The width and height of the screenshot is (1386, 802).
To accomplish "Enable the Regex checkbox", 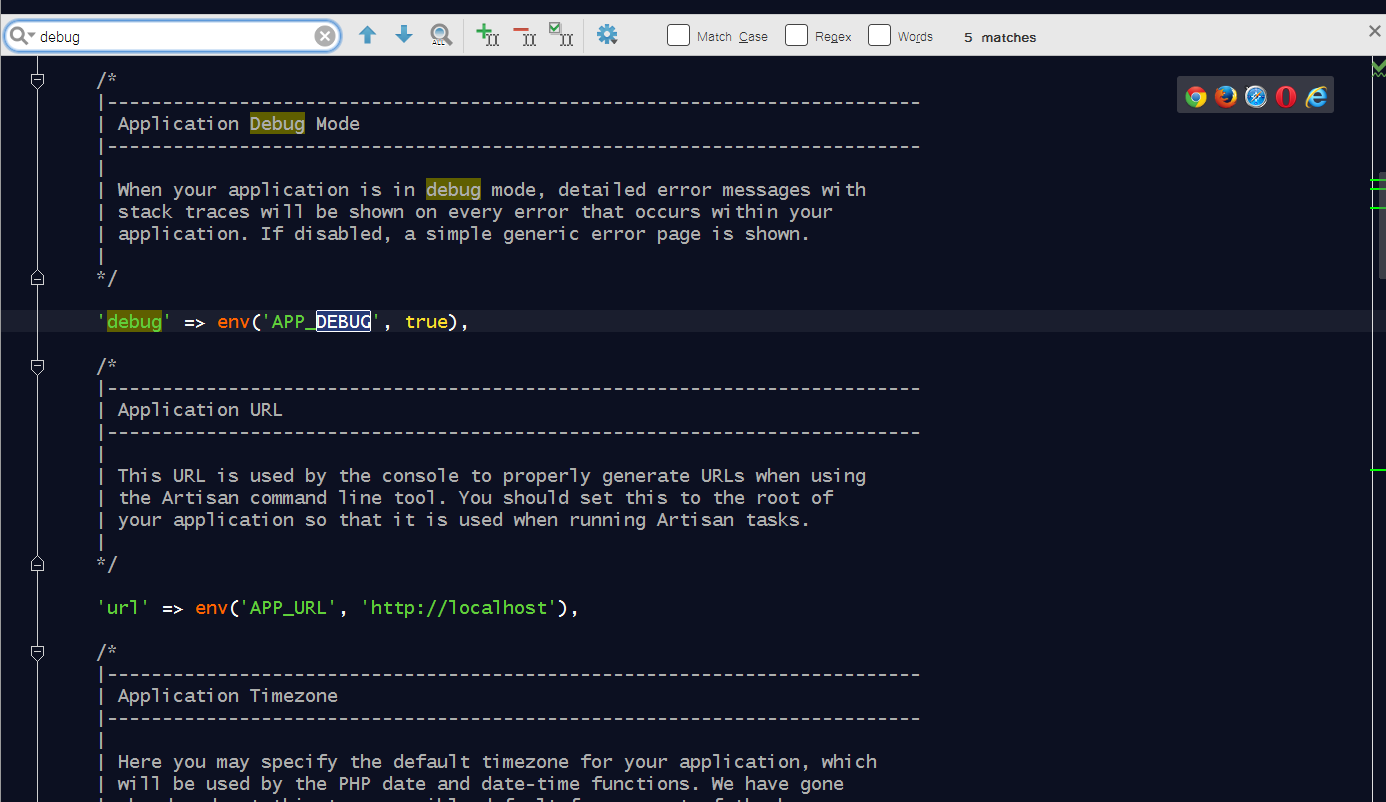I will click(x=796, y=35).
